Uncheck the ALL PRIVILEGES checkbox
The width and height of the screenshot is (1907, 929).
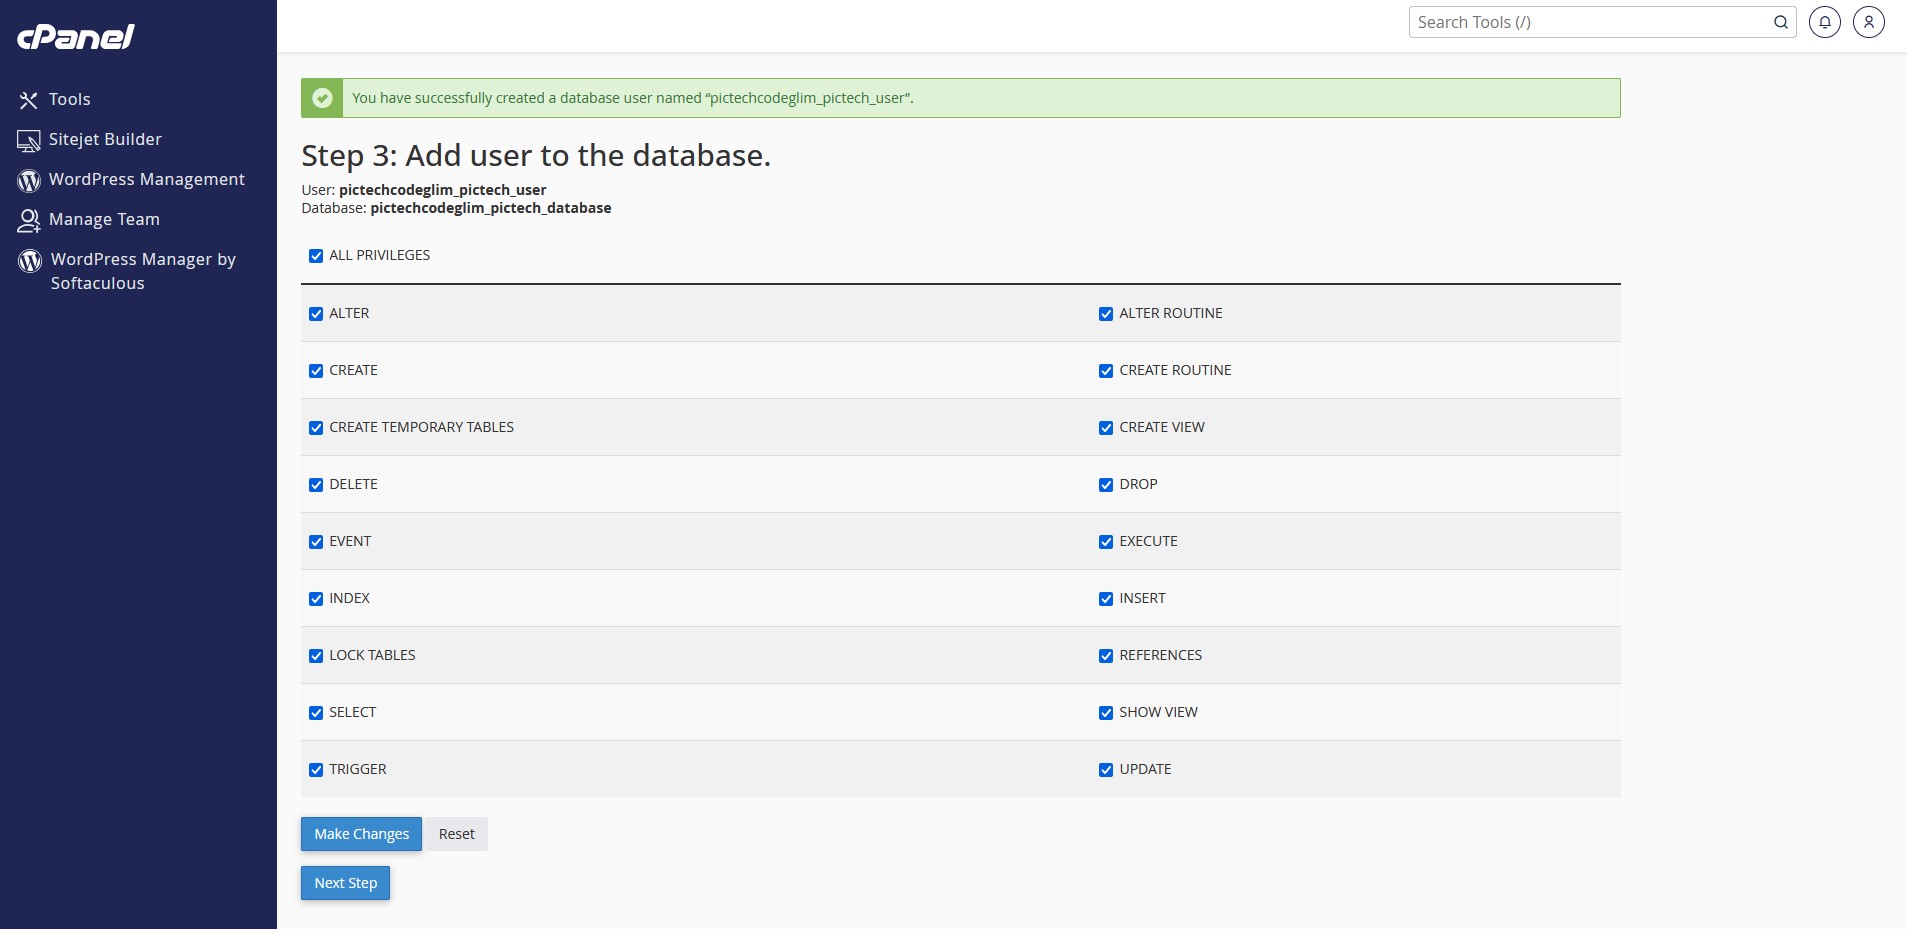316,256
